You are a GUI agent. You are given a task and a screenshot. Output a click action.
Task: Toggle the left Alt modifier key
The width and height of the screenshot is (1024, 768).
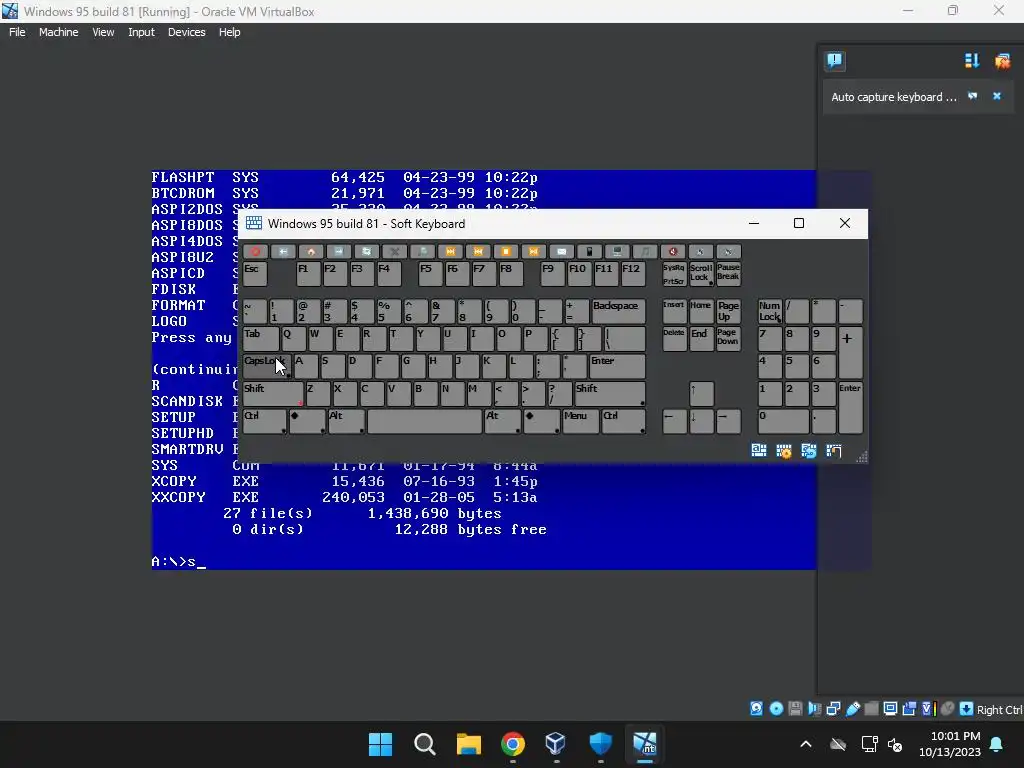click(x=346, y=421)
